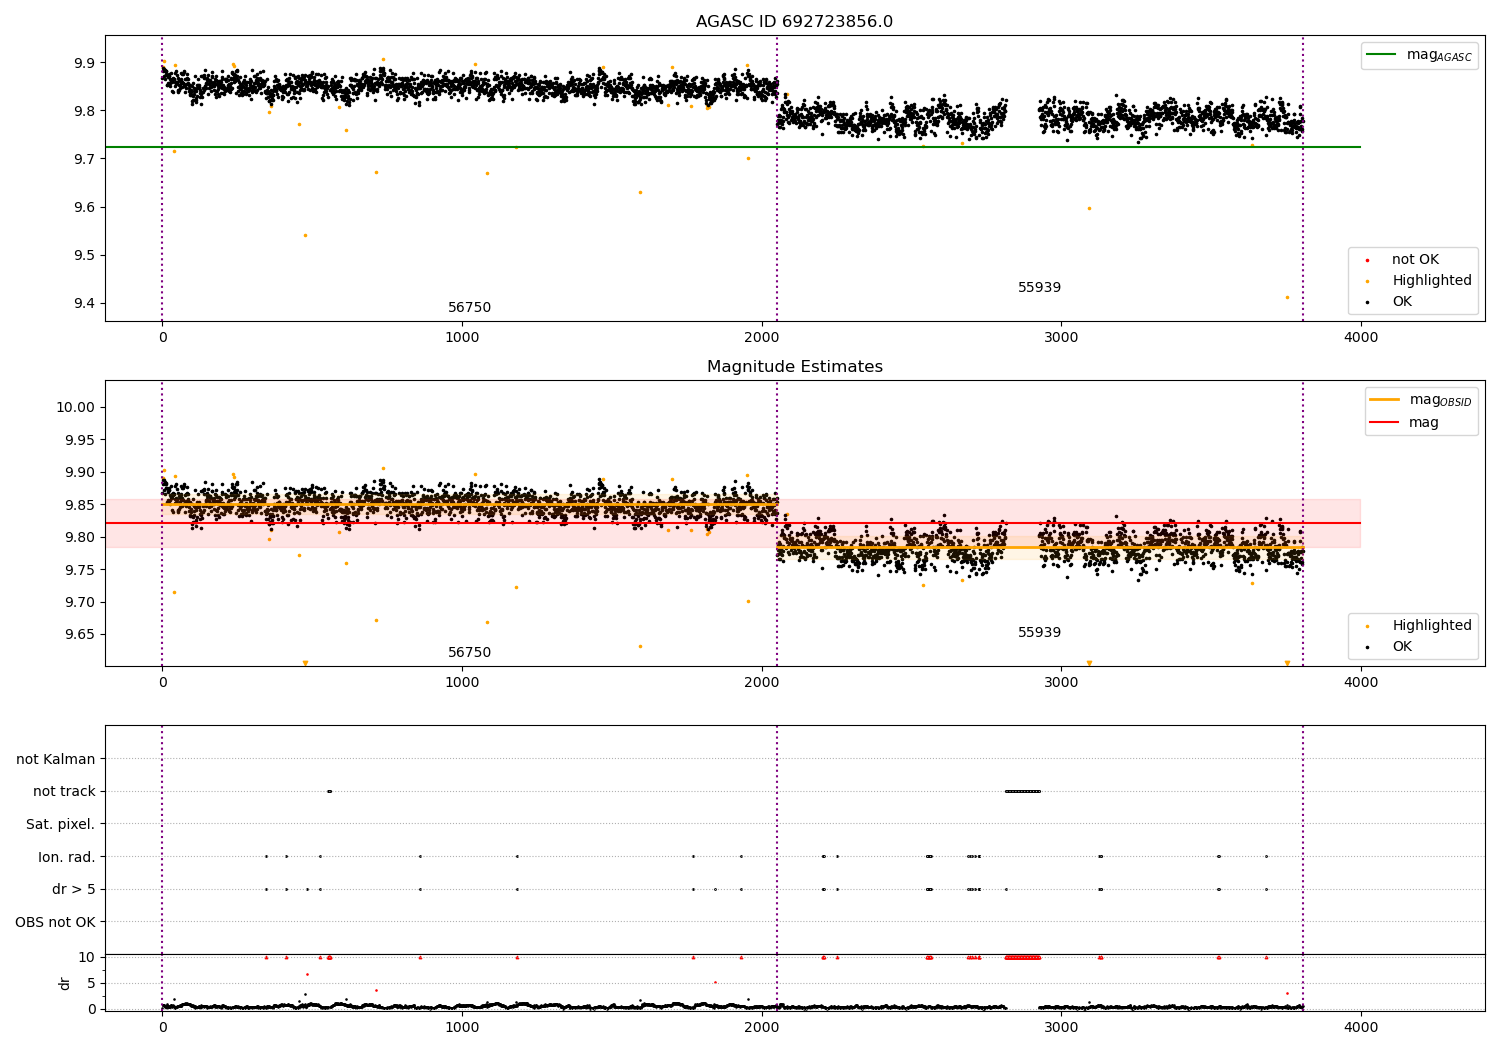1500x1050 pixels.
Task: Click the 2000 x-tick of the top plot
Action: click(x=762, y=338)
